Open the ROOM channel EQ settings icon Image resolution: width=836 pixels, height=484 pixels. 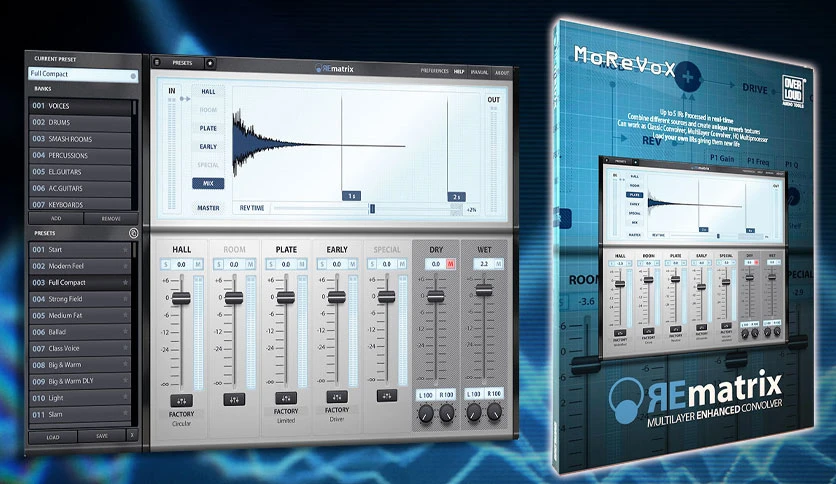[234, 399]
